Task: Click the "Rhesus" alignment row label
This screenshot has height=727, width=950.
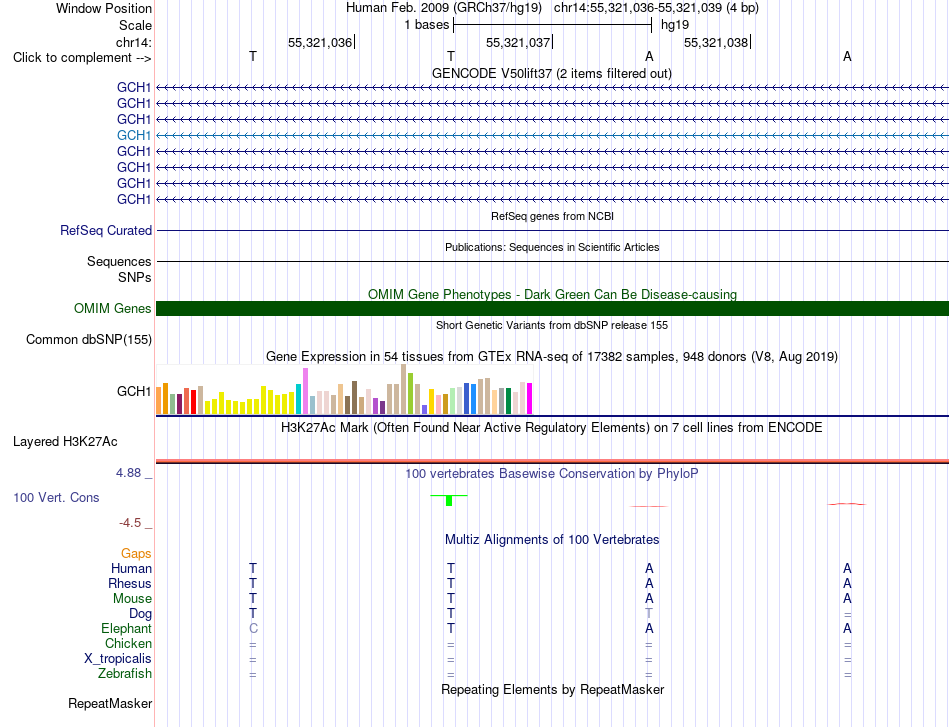Action: [130, 583]
